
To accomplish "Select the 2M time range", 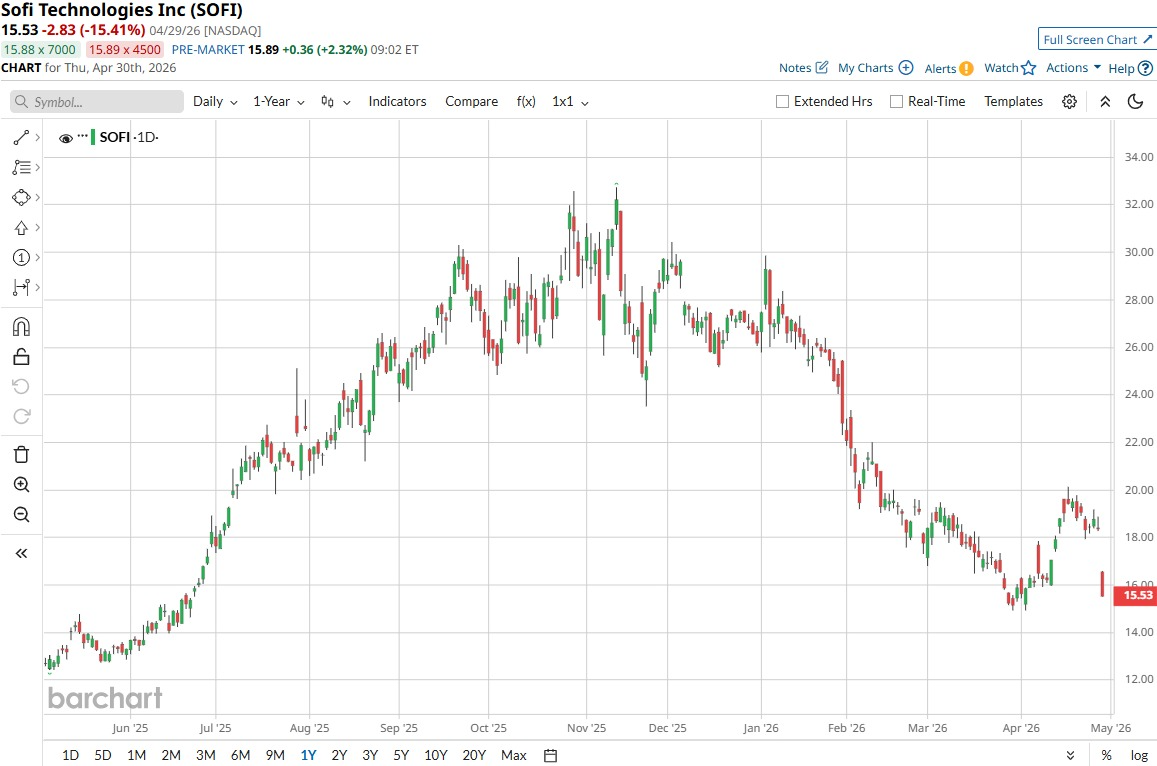I will pos(171,755).
